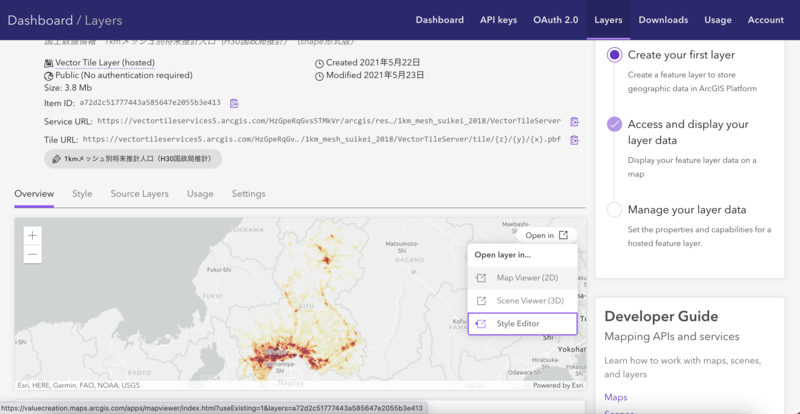Open Downloads page
This screenshot has height=414, width=800.
point(663,20)
